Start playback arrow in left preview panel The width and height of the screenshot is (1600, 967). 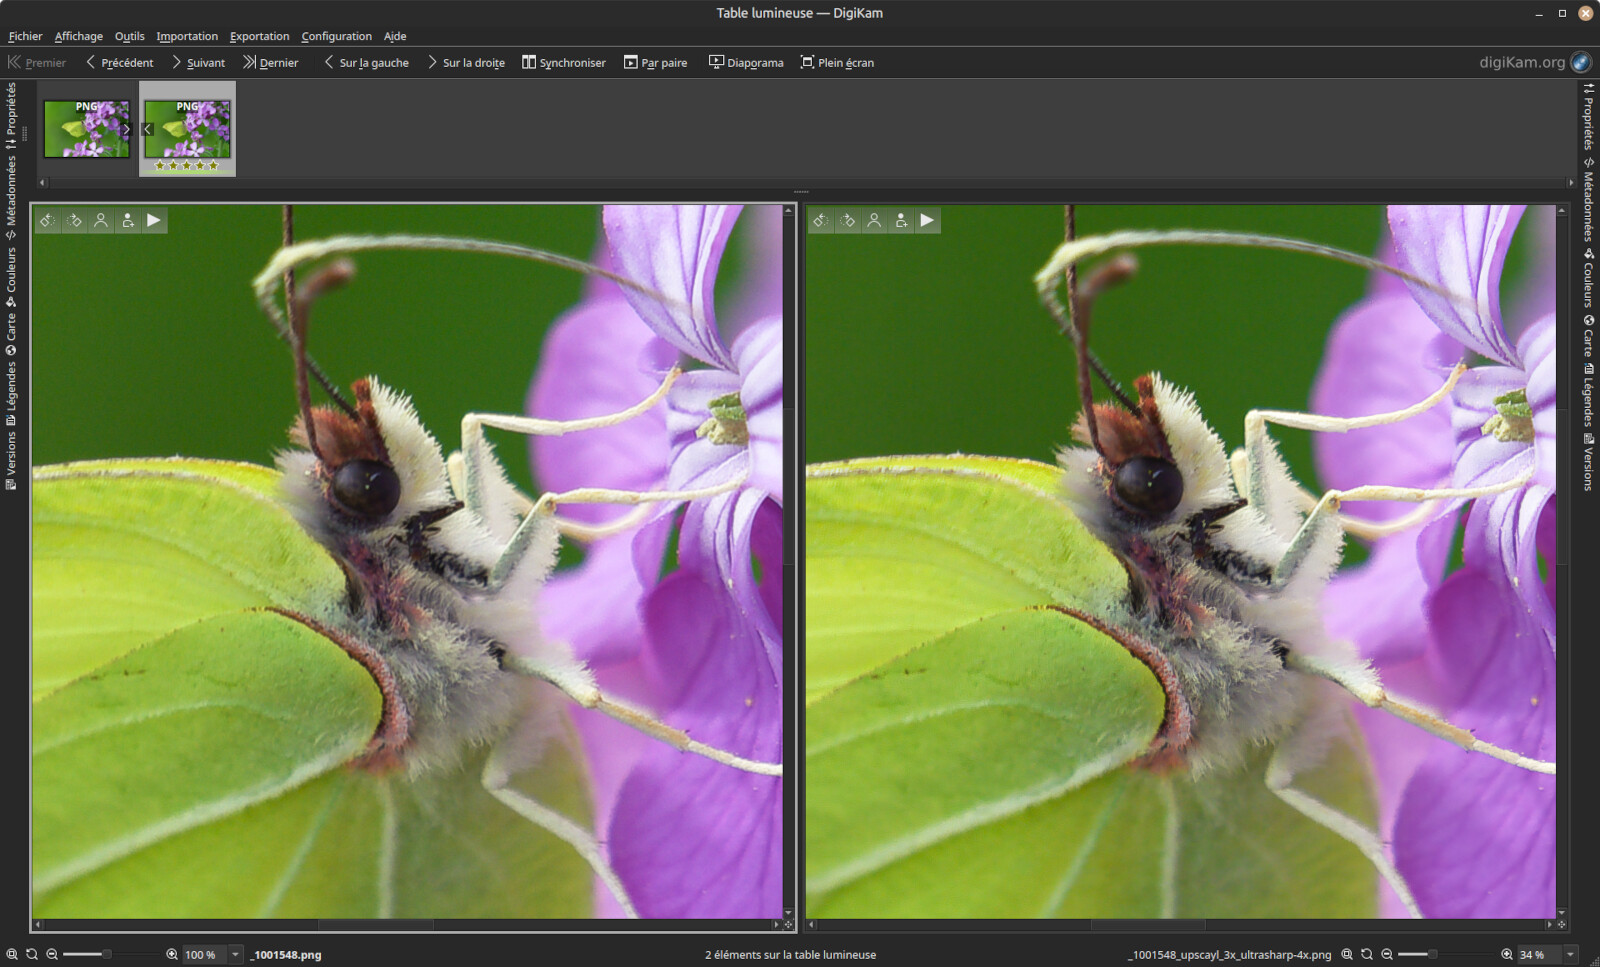154,220
